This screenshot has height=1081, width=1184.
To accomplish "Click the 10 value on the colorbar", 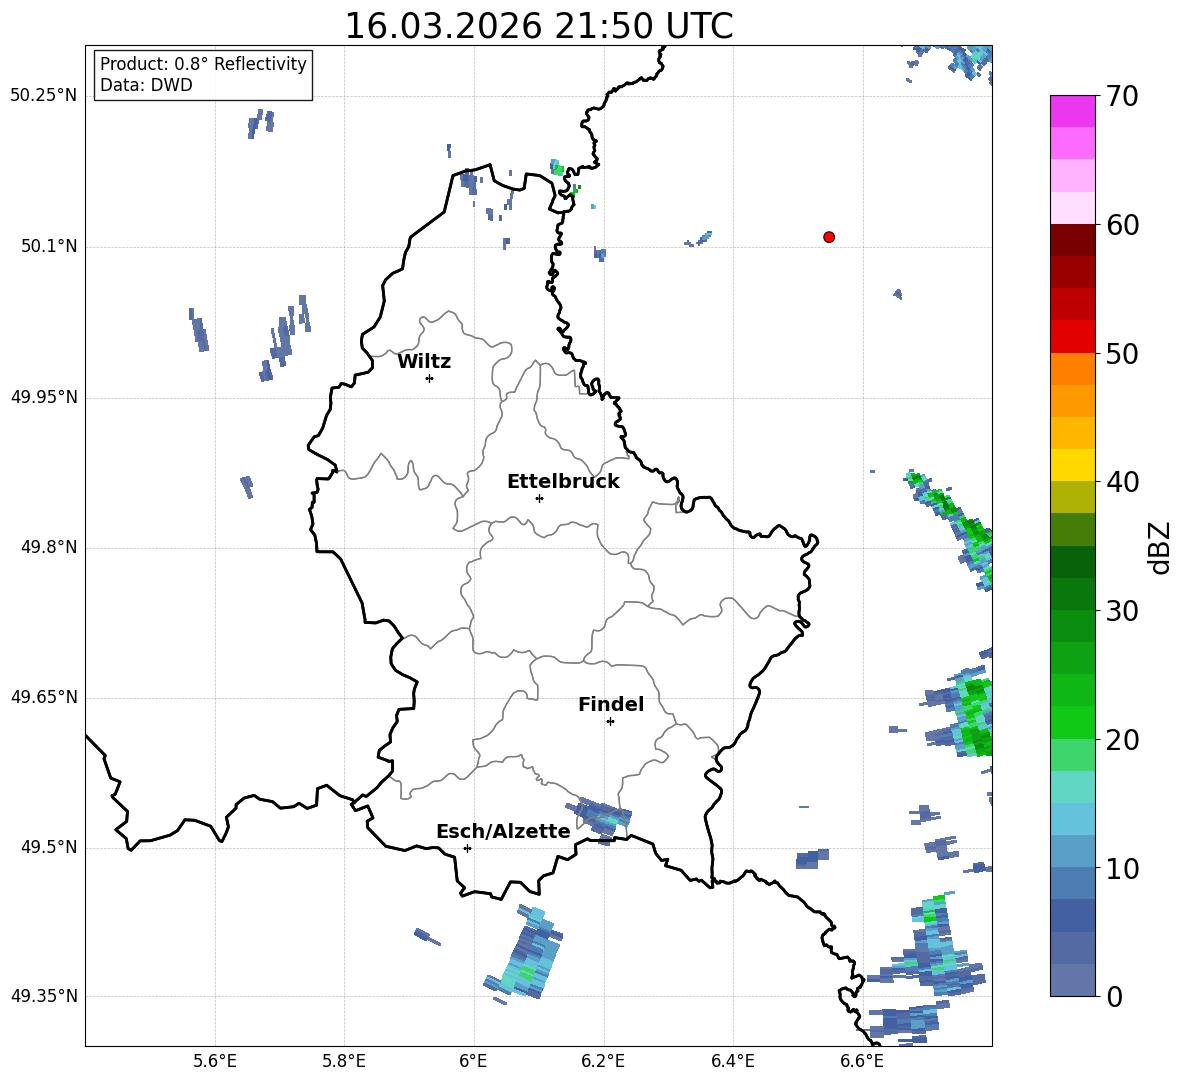I will pos(1122,868).
